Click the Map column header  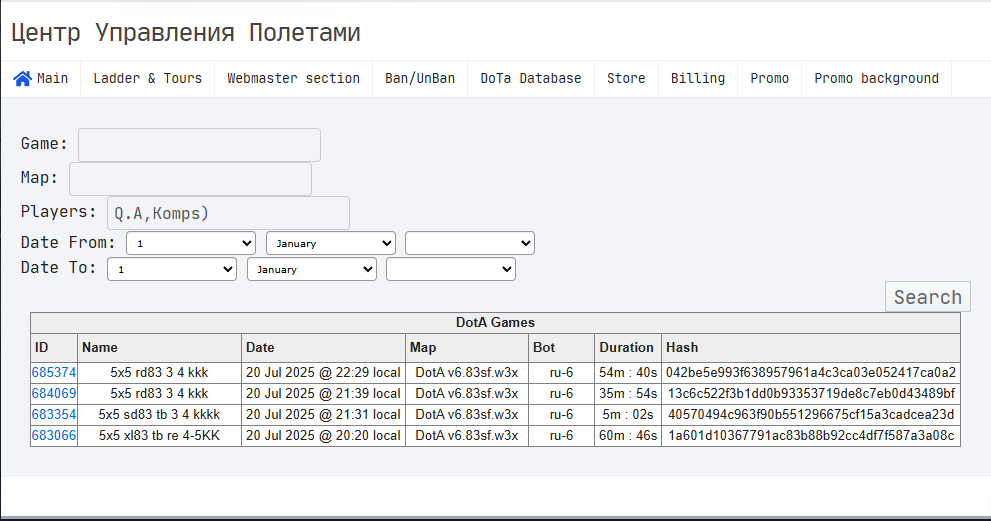467,347
